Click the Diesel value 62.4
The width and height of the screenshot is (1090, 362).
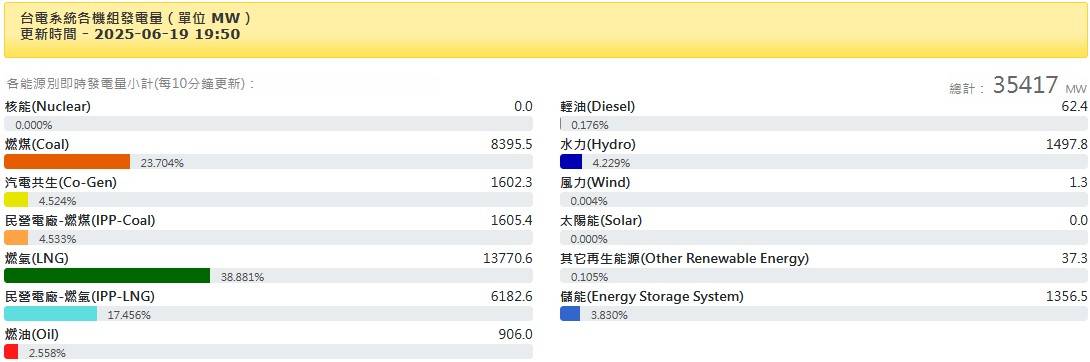coord(1075,106)
